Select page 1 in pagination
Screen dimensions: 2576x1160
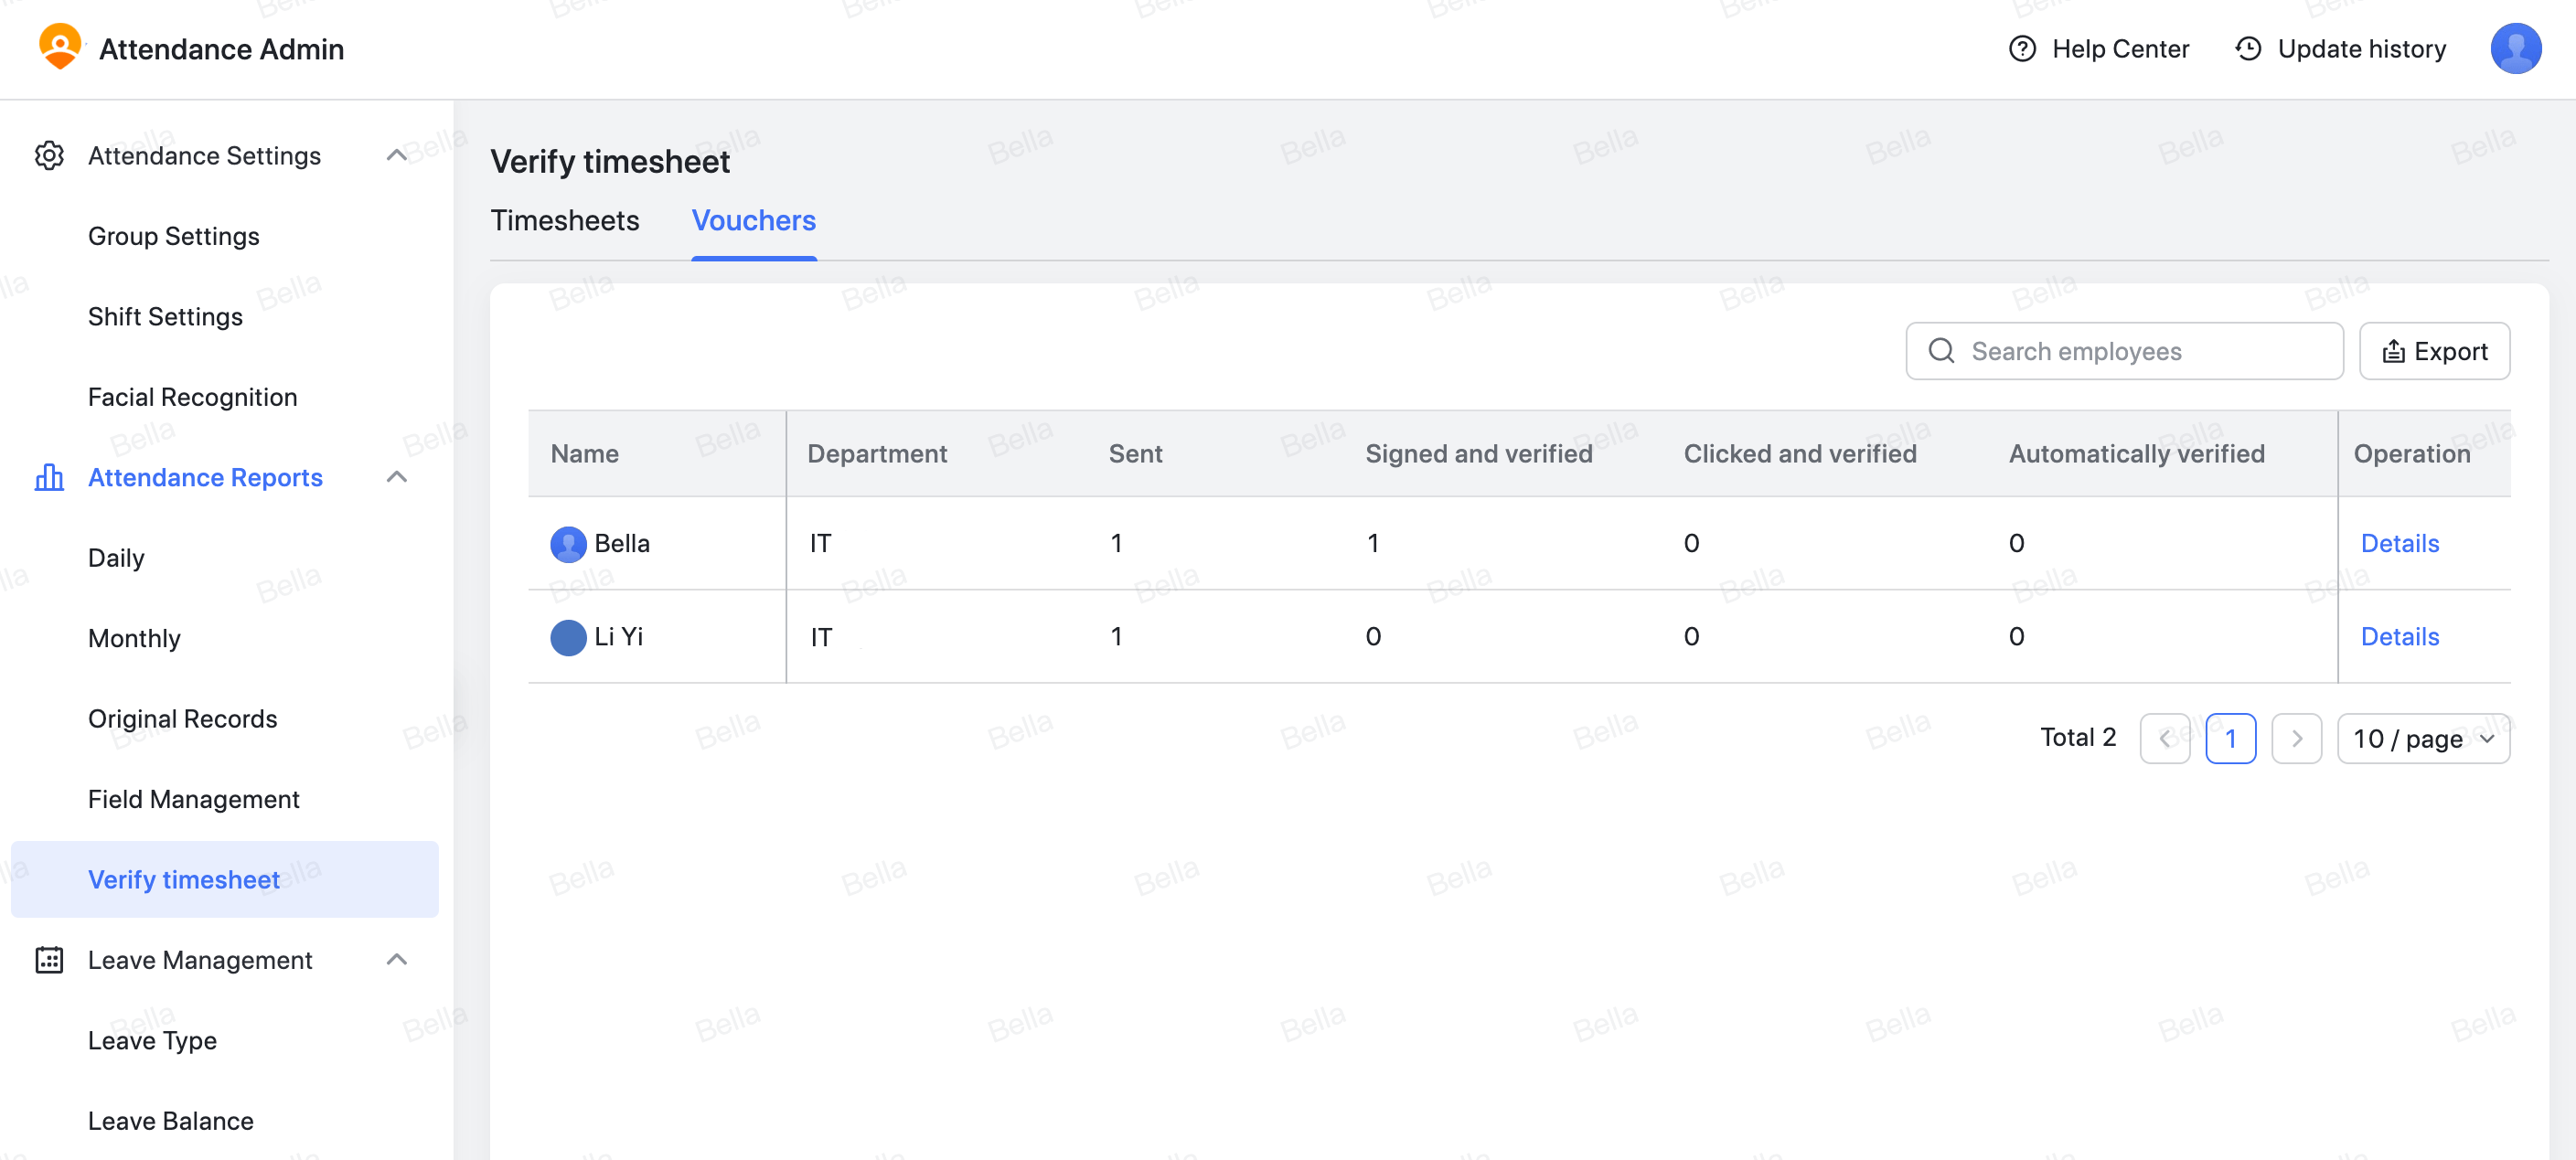tap(2230, 739)
